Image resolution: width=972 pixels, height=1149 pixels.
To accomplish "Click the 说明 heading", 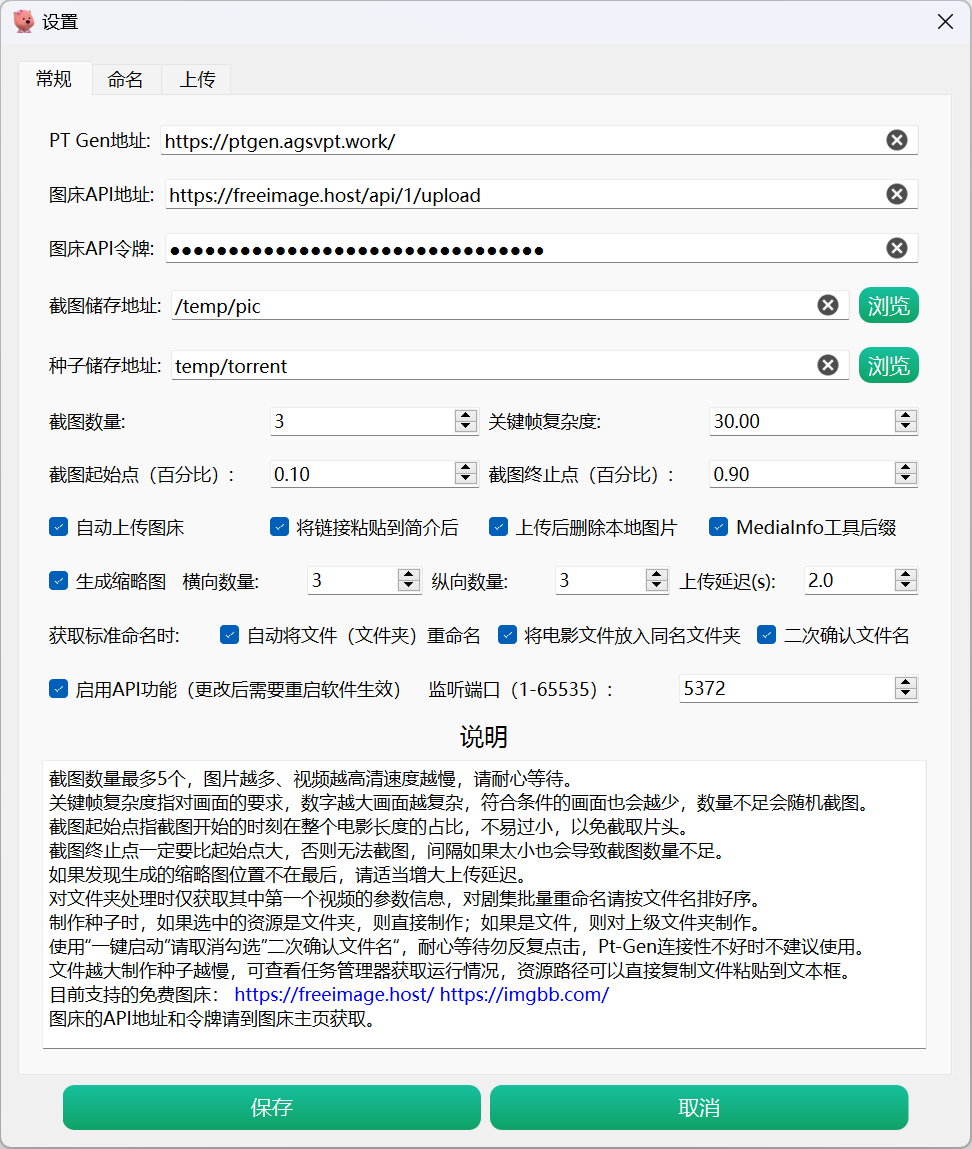I will click(484, 736).
